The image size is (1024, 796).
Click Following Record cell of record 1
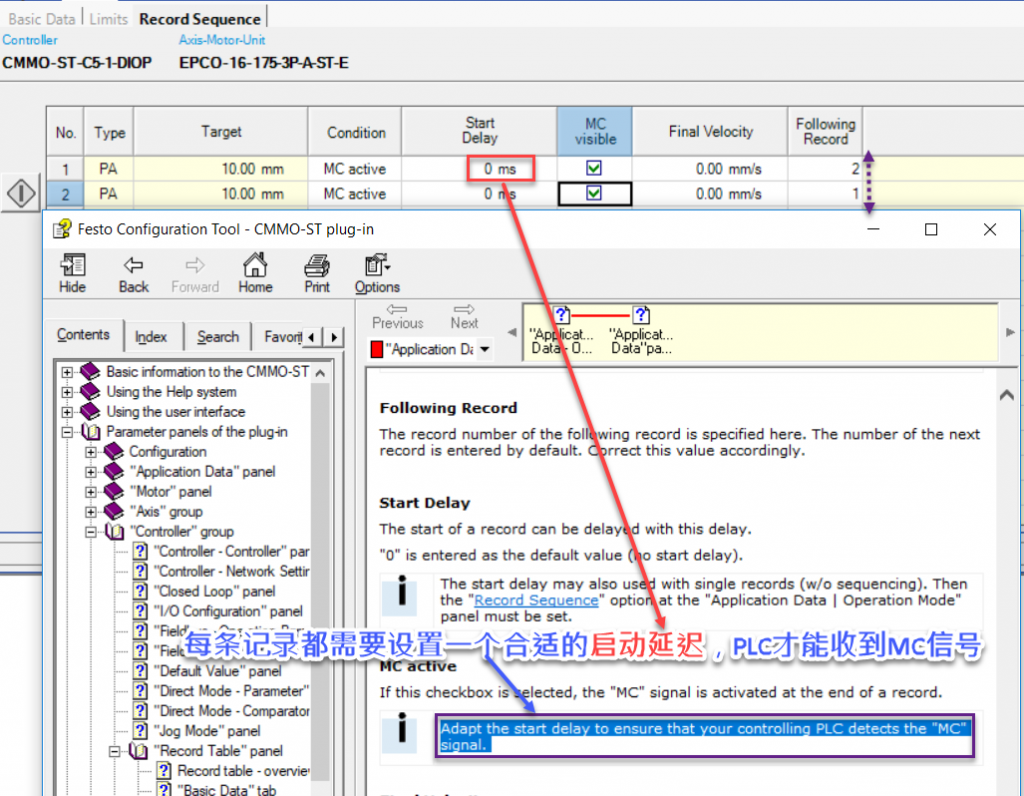(x=825, y=168)
